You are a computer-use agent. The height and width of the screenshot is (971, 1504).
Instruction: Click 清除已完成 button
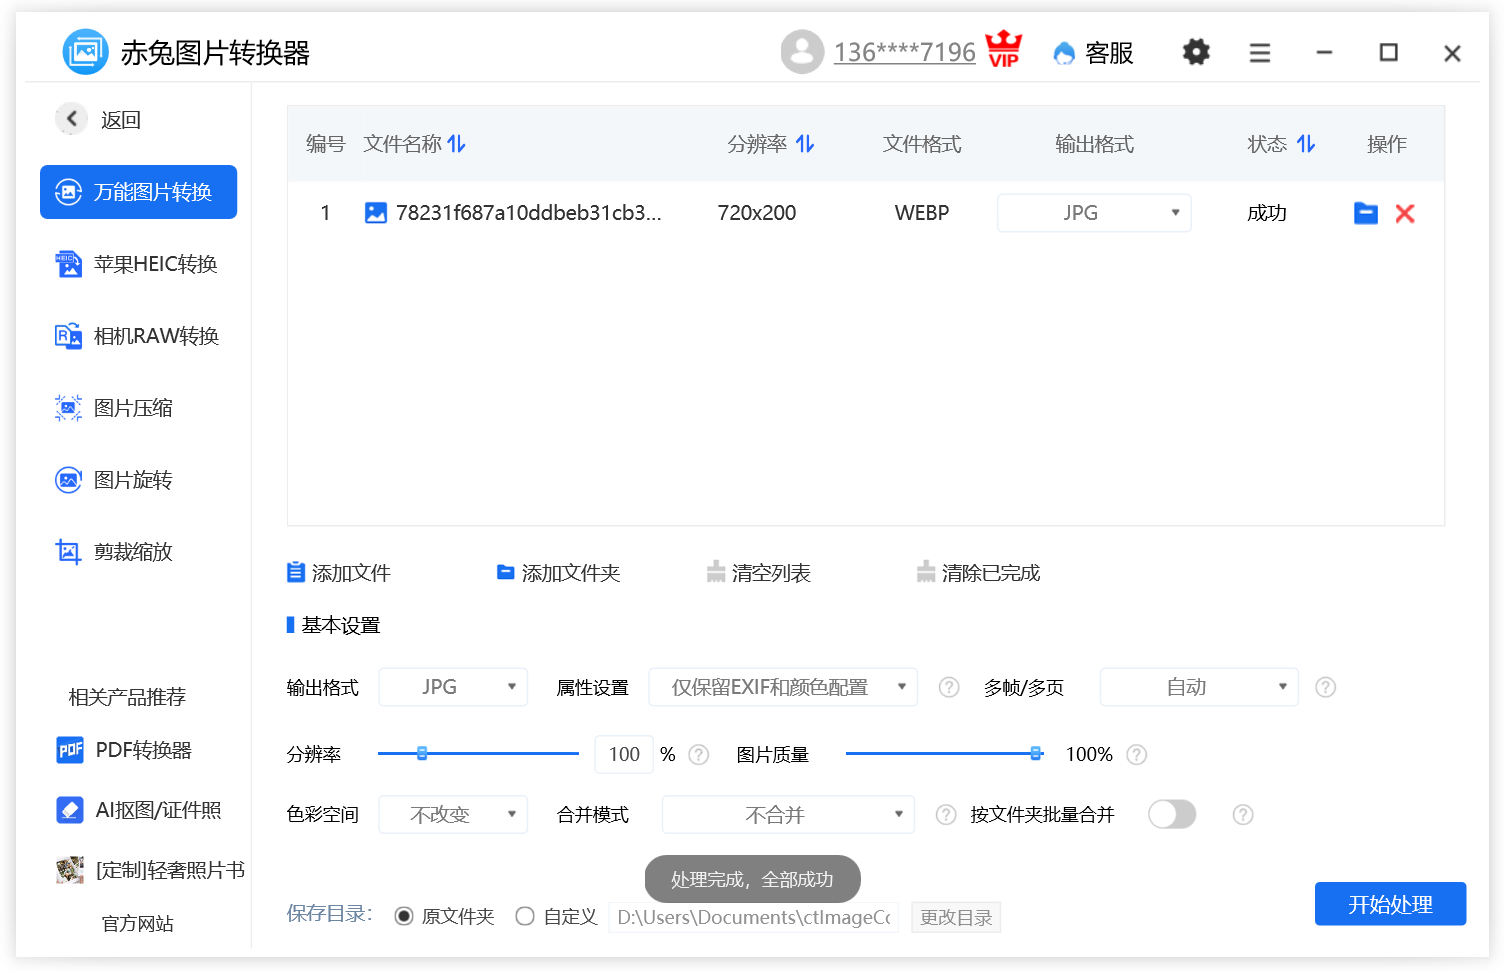979,573
